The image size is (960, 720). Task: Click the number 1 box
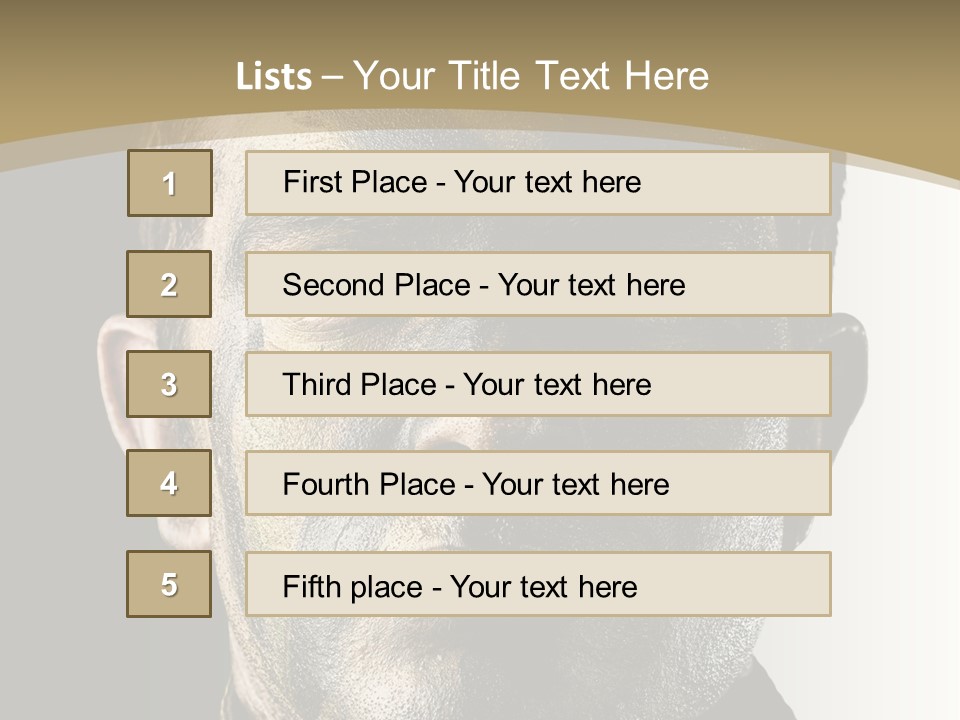point(170,183)
